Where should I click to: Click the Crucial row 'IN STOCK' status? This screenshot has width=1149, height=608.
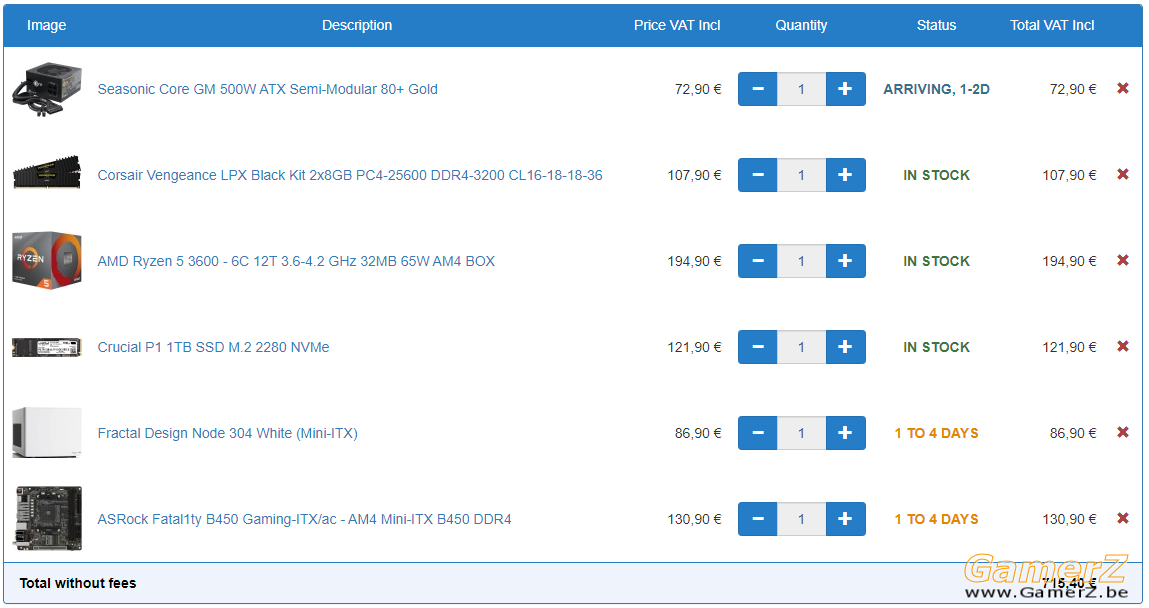pyautogui.click(x=936, y=347)
